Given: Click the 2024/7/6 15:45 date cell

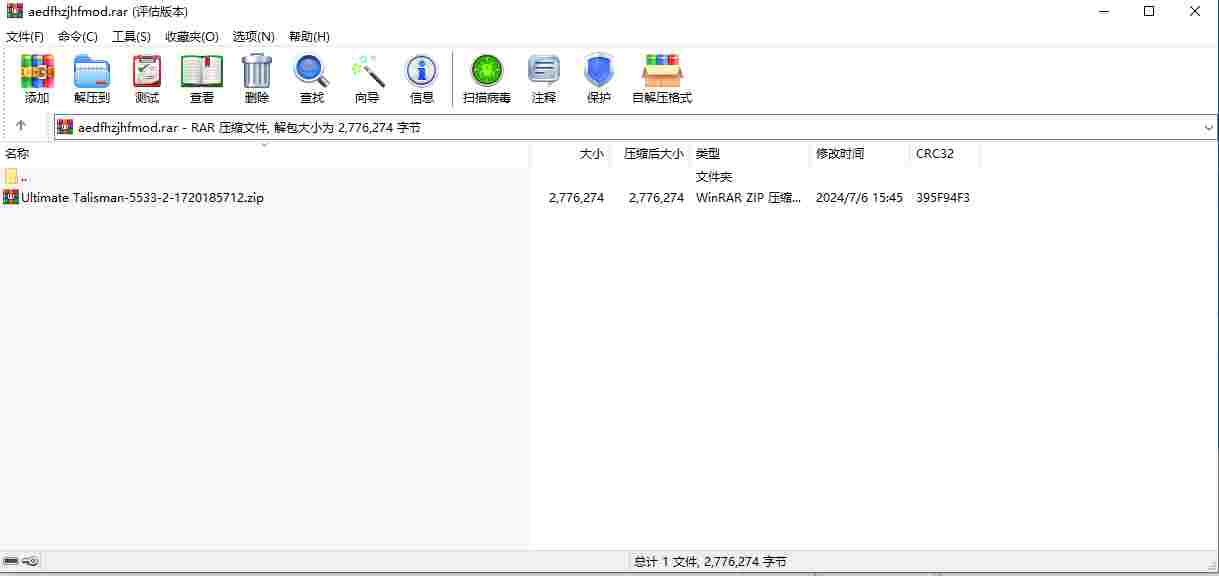Looking at the screenshot, I should 859,198.
